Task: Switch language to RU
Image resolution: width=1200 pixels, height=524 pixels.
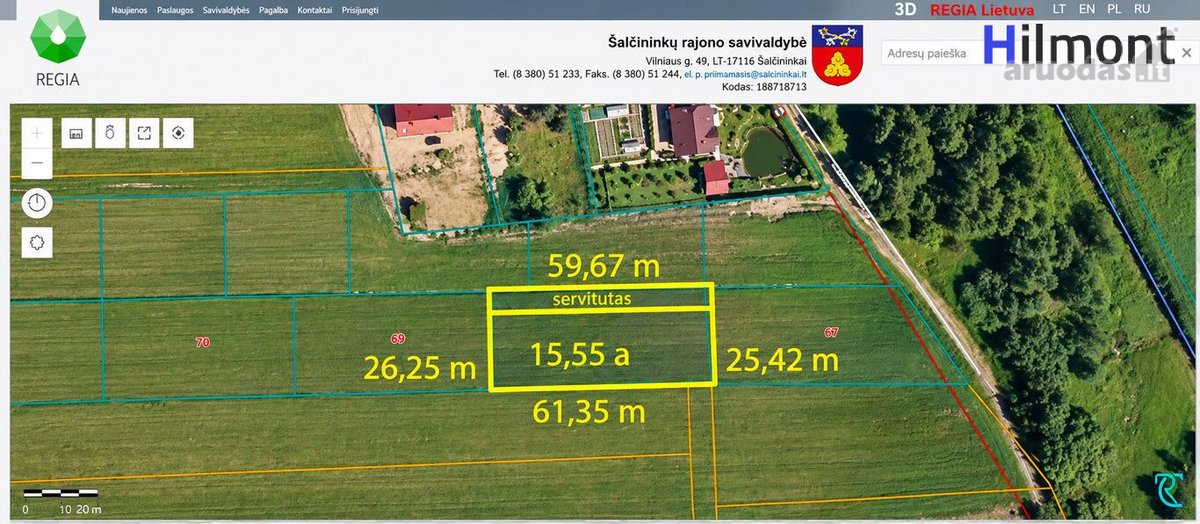Action: pyautogui.click(x=1142, y=9)
